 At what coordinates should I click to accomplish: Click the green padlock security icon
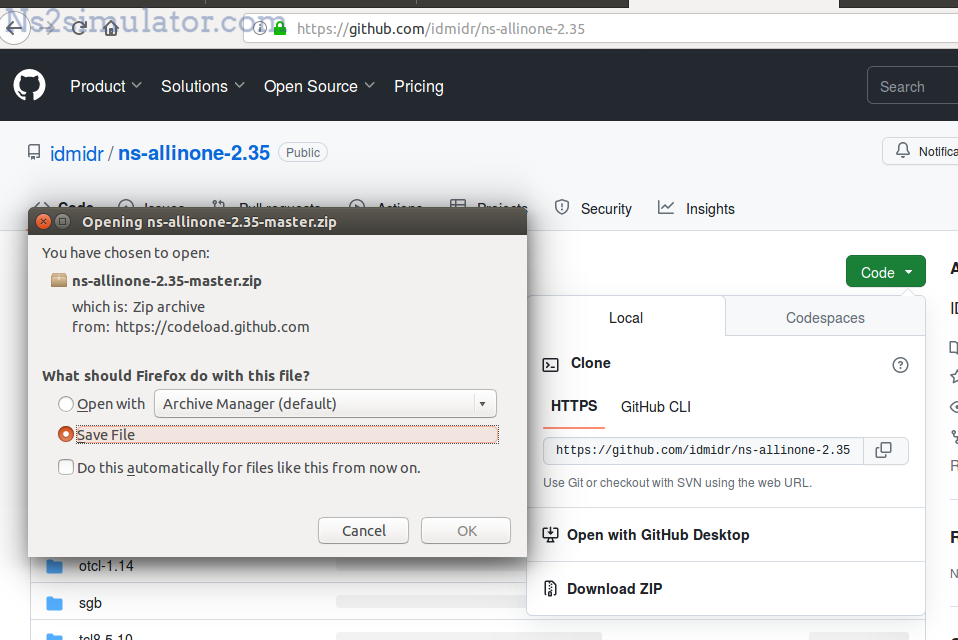point(280,28)
